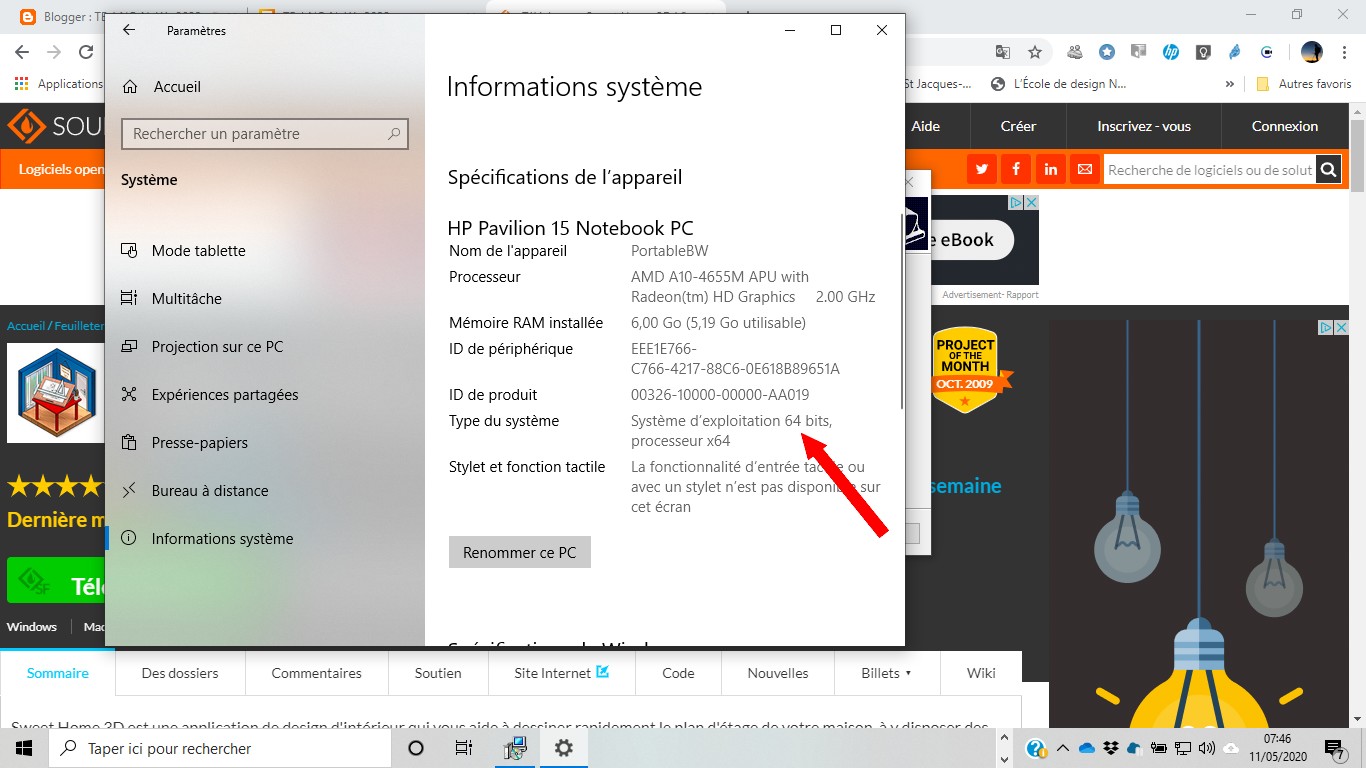Expand the bookmarks overflow chevron
Image resolution: width=1366 pixels, height=768 pixels.
coord(1231,84)
